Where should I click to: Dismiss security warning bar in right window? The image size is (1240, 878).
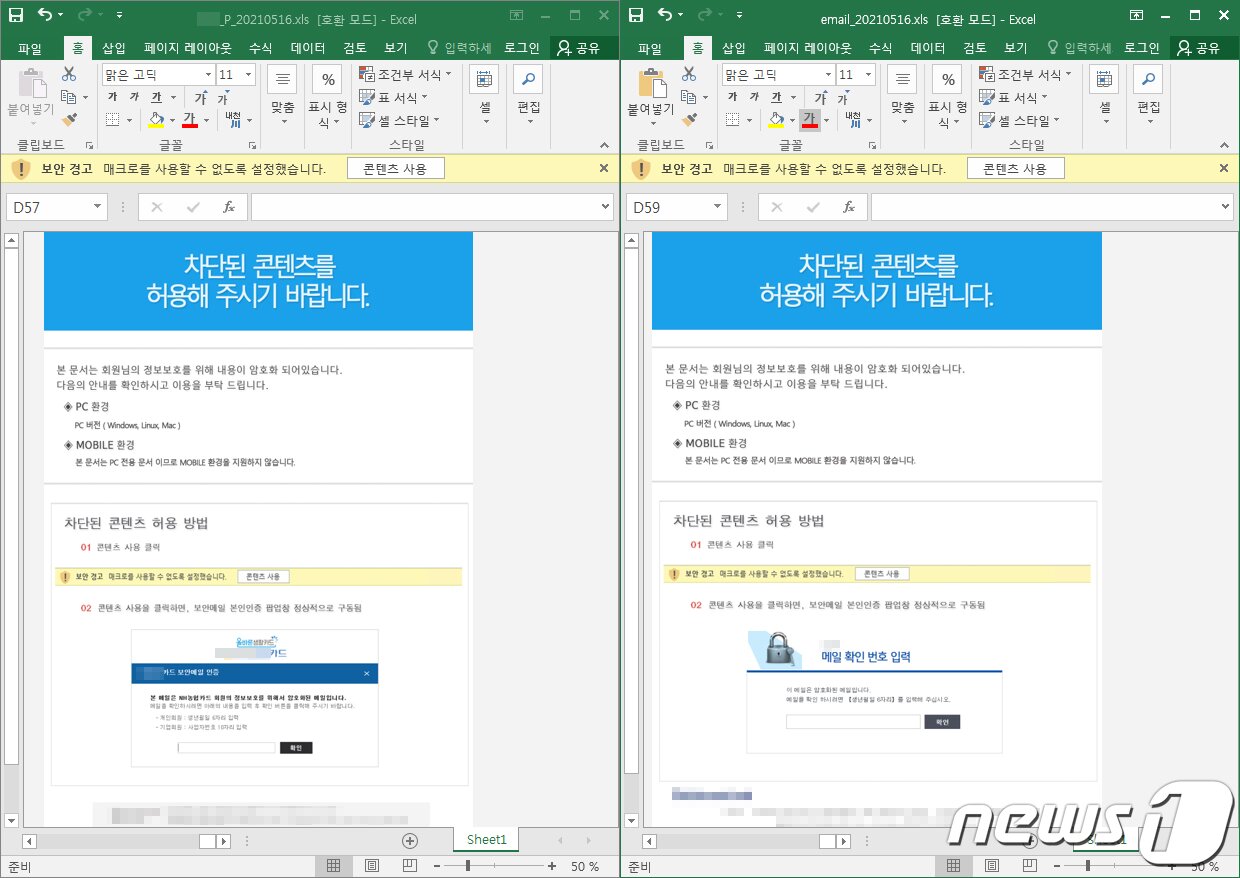(x=1224, y=169)
